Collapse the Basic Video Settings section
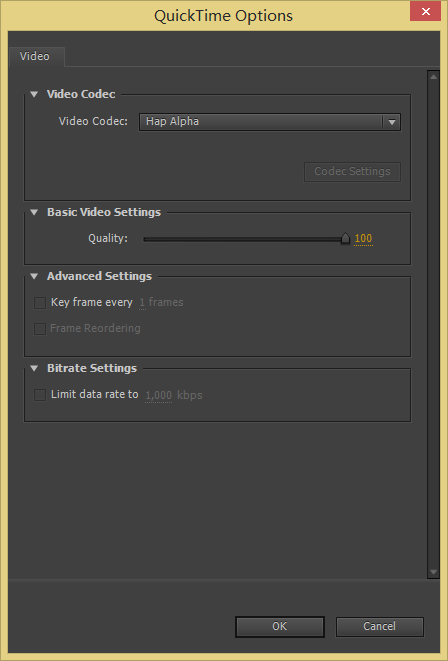This screenshot has height=661, width=448. (x=34, y=212)
